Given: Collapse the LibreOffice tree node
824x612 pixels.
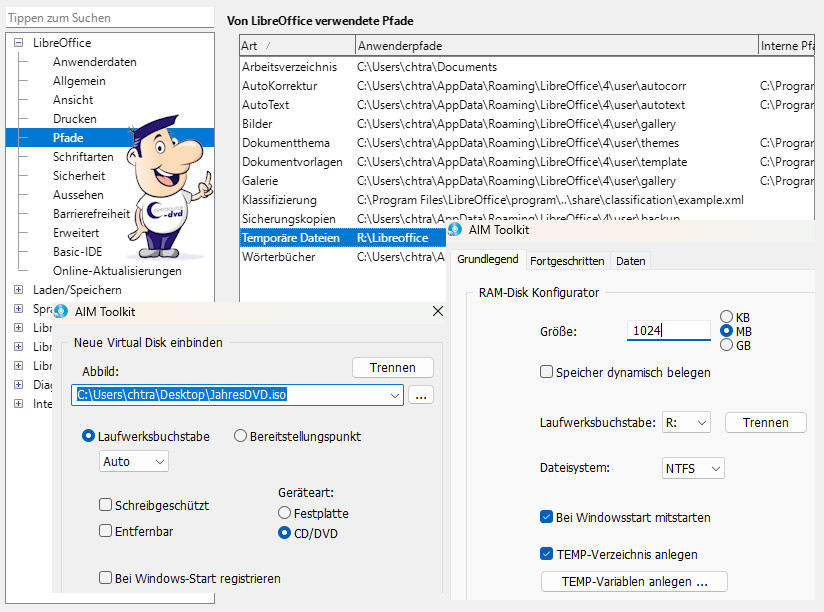Looking at the screenshot, I should (18, 43).
